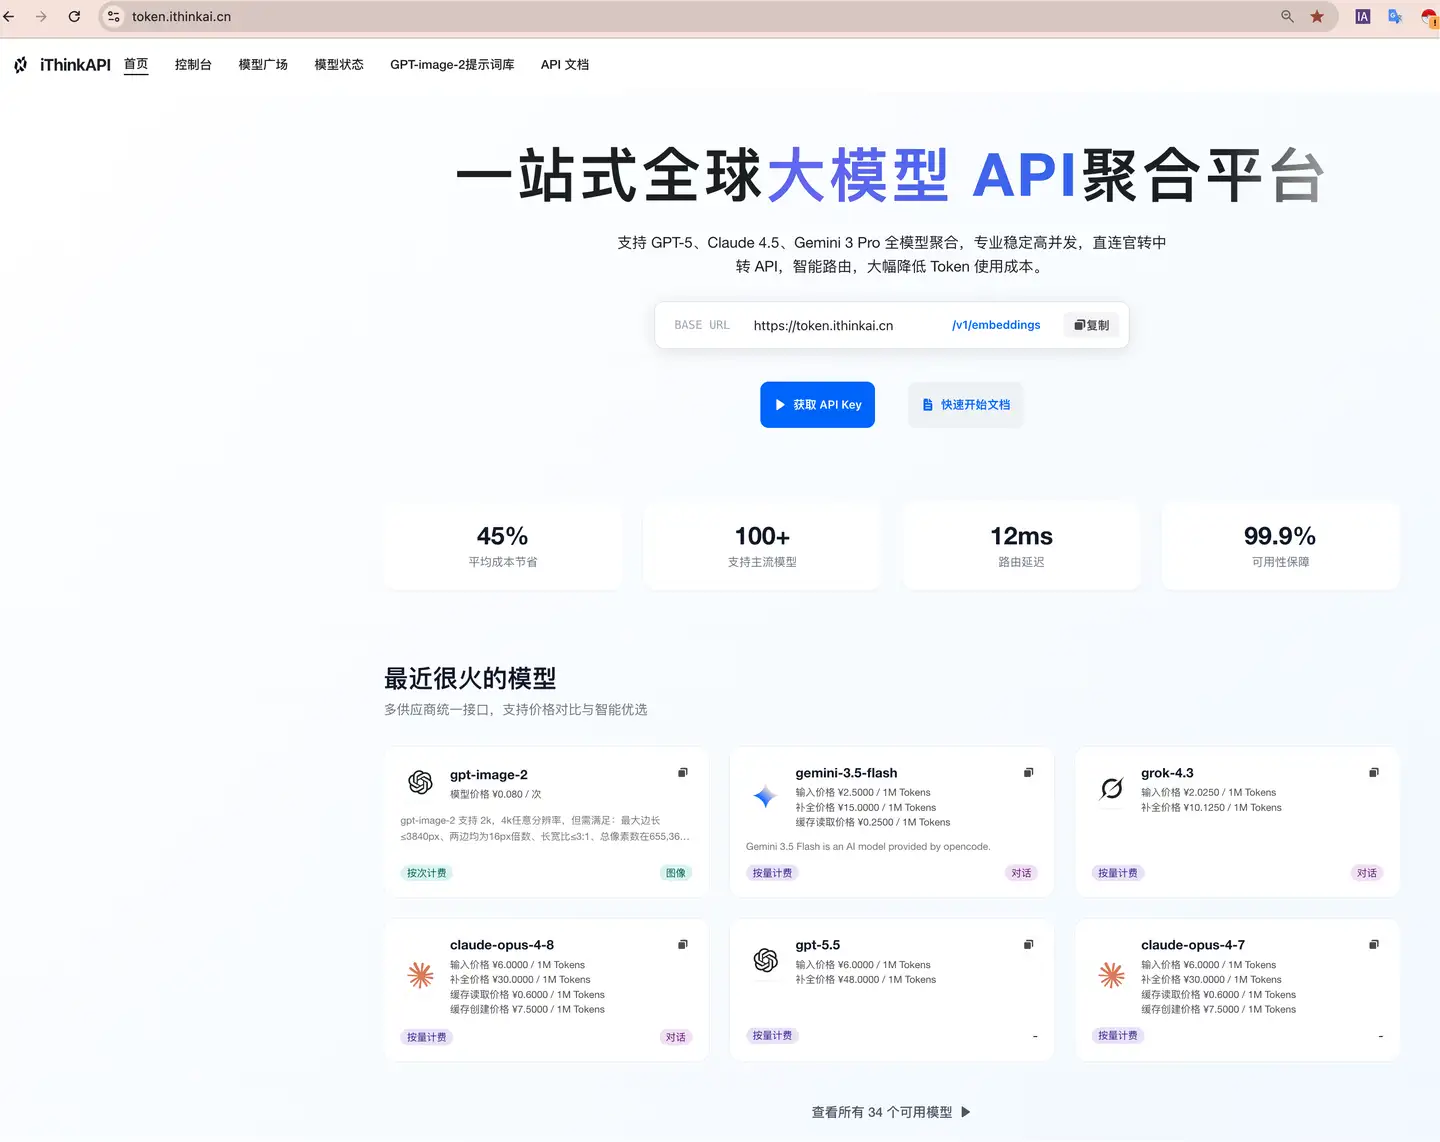Screen dimensions: 1440x1142
Task: Open the gpt-image-2 model card title
Action: (489, 775)
